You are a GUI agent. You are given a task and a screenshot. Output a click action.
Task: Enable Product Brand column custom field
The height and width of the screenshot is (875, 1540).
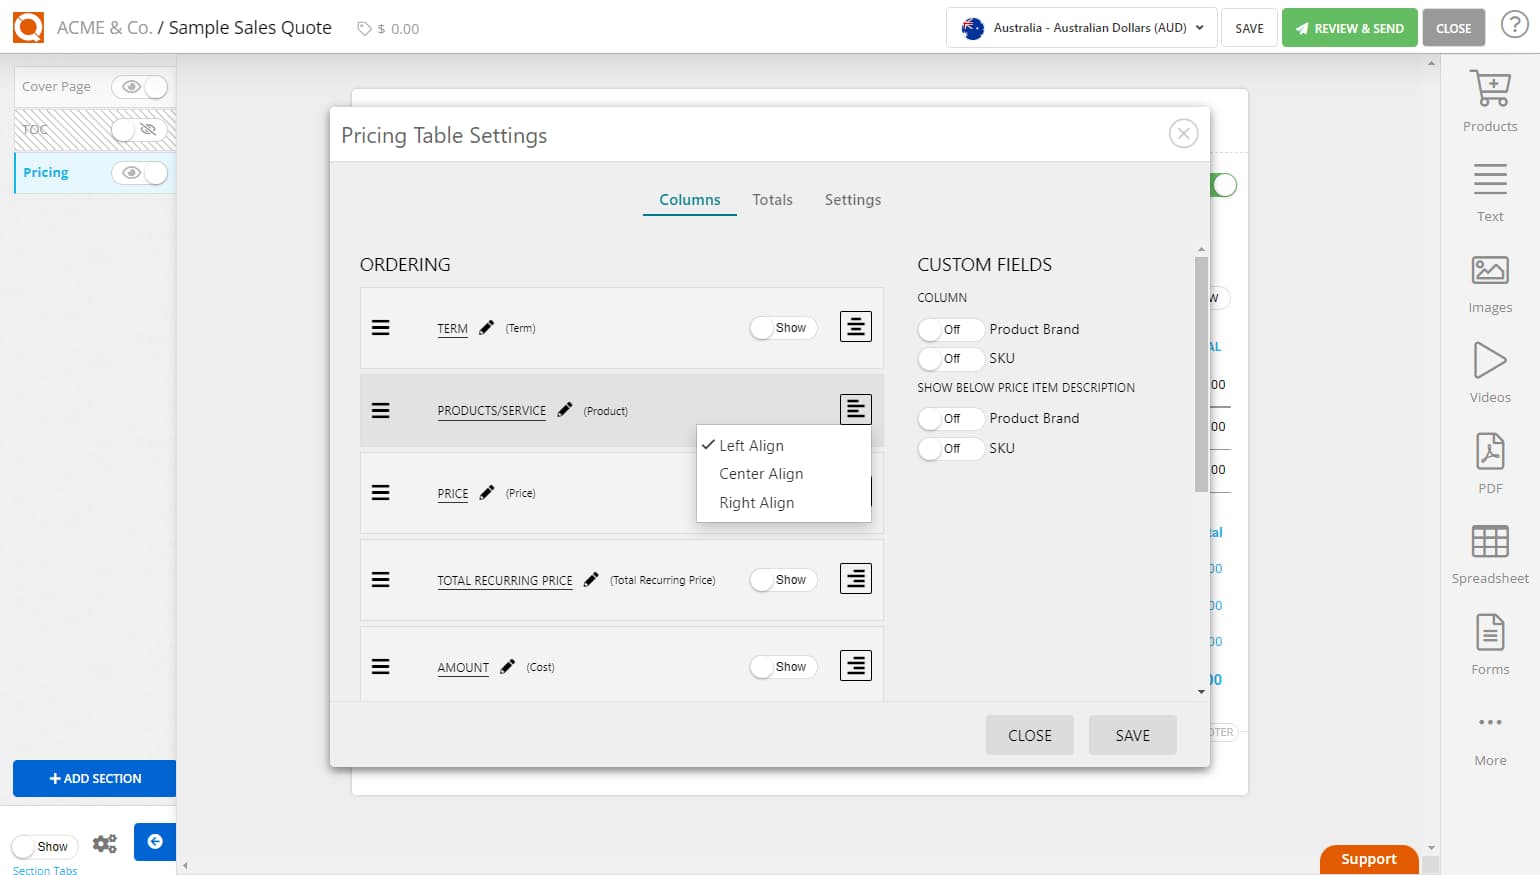[x=948, y=329]
